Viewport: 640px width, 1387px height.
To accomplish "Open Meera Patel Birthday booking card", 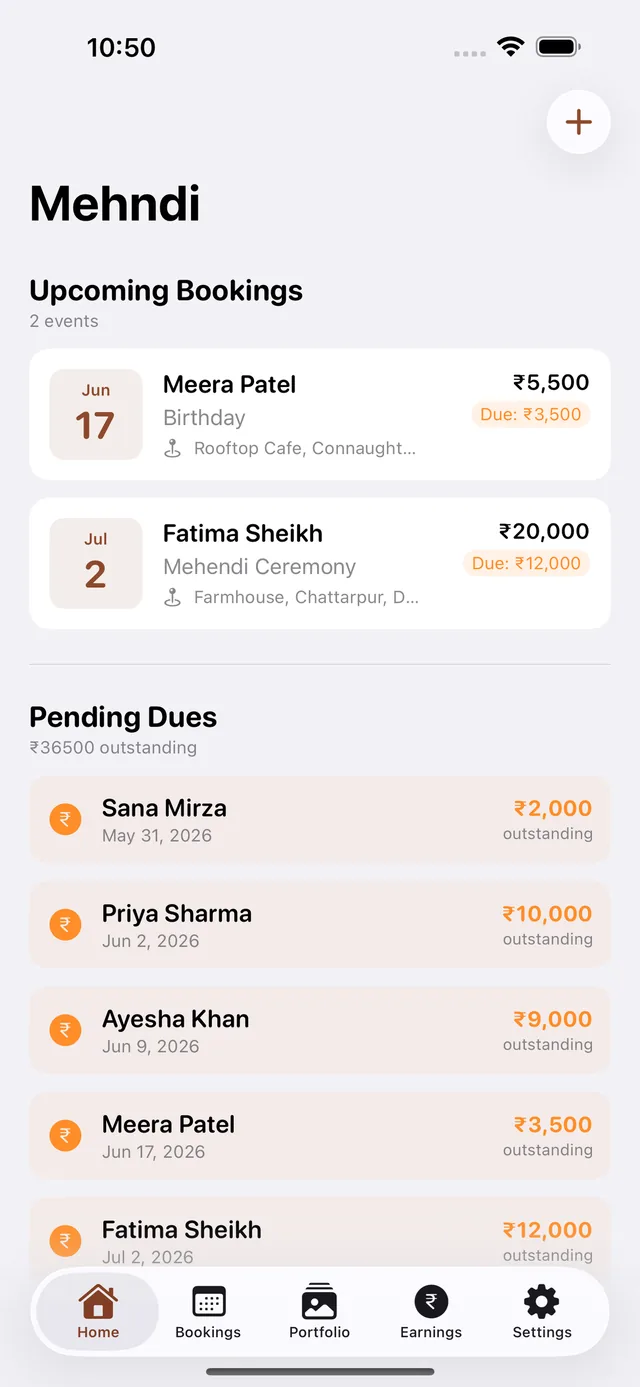I will (320, 414).
